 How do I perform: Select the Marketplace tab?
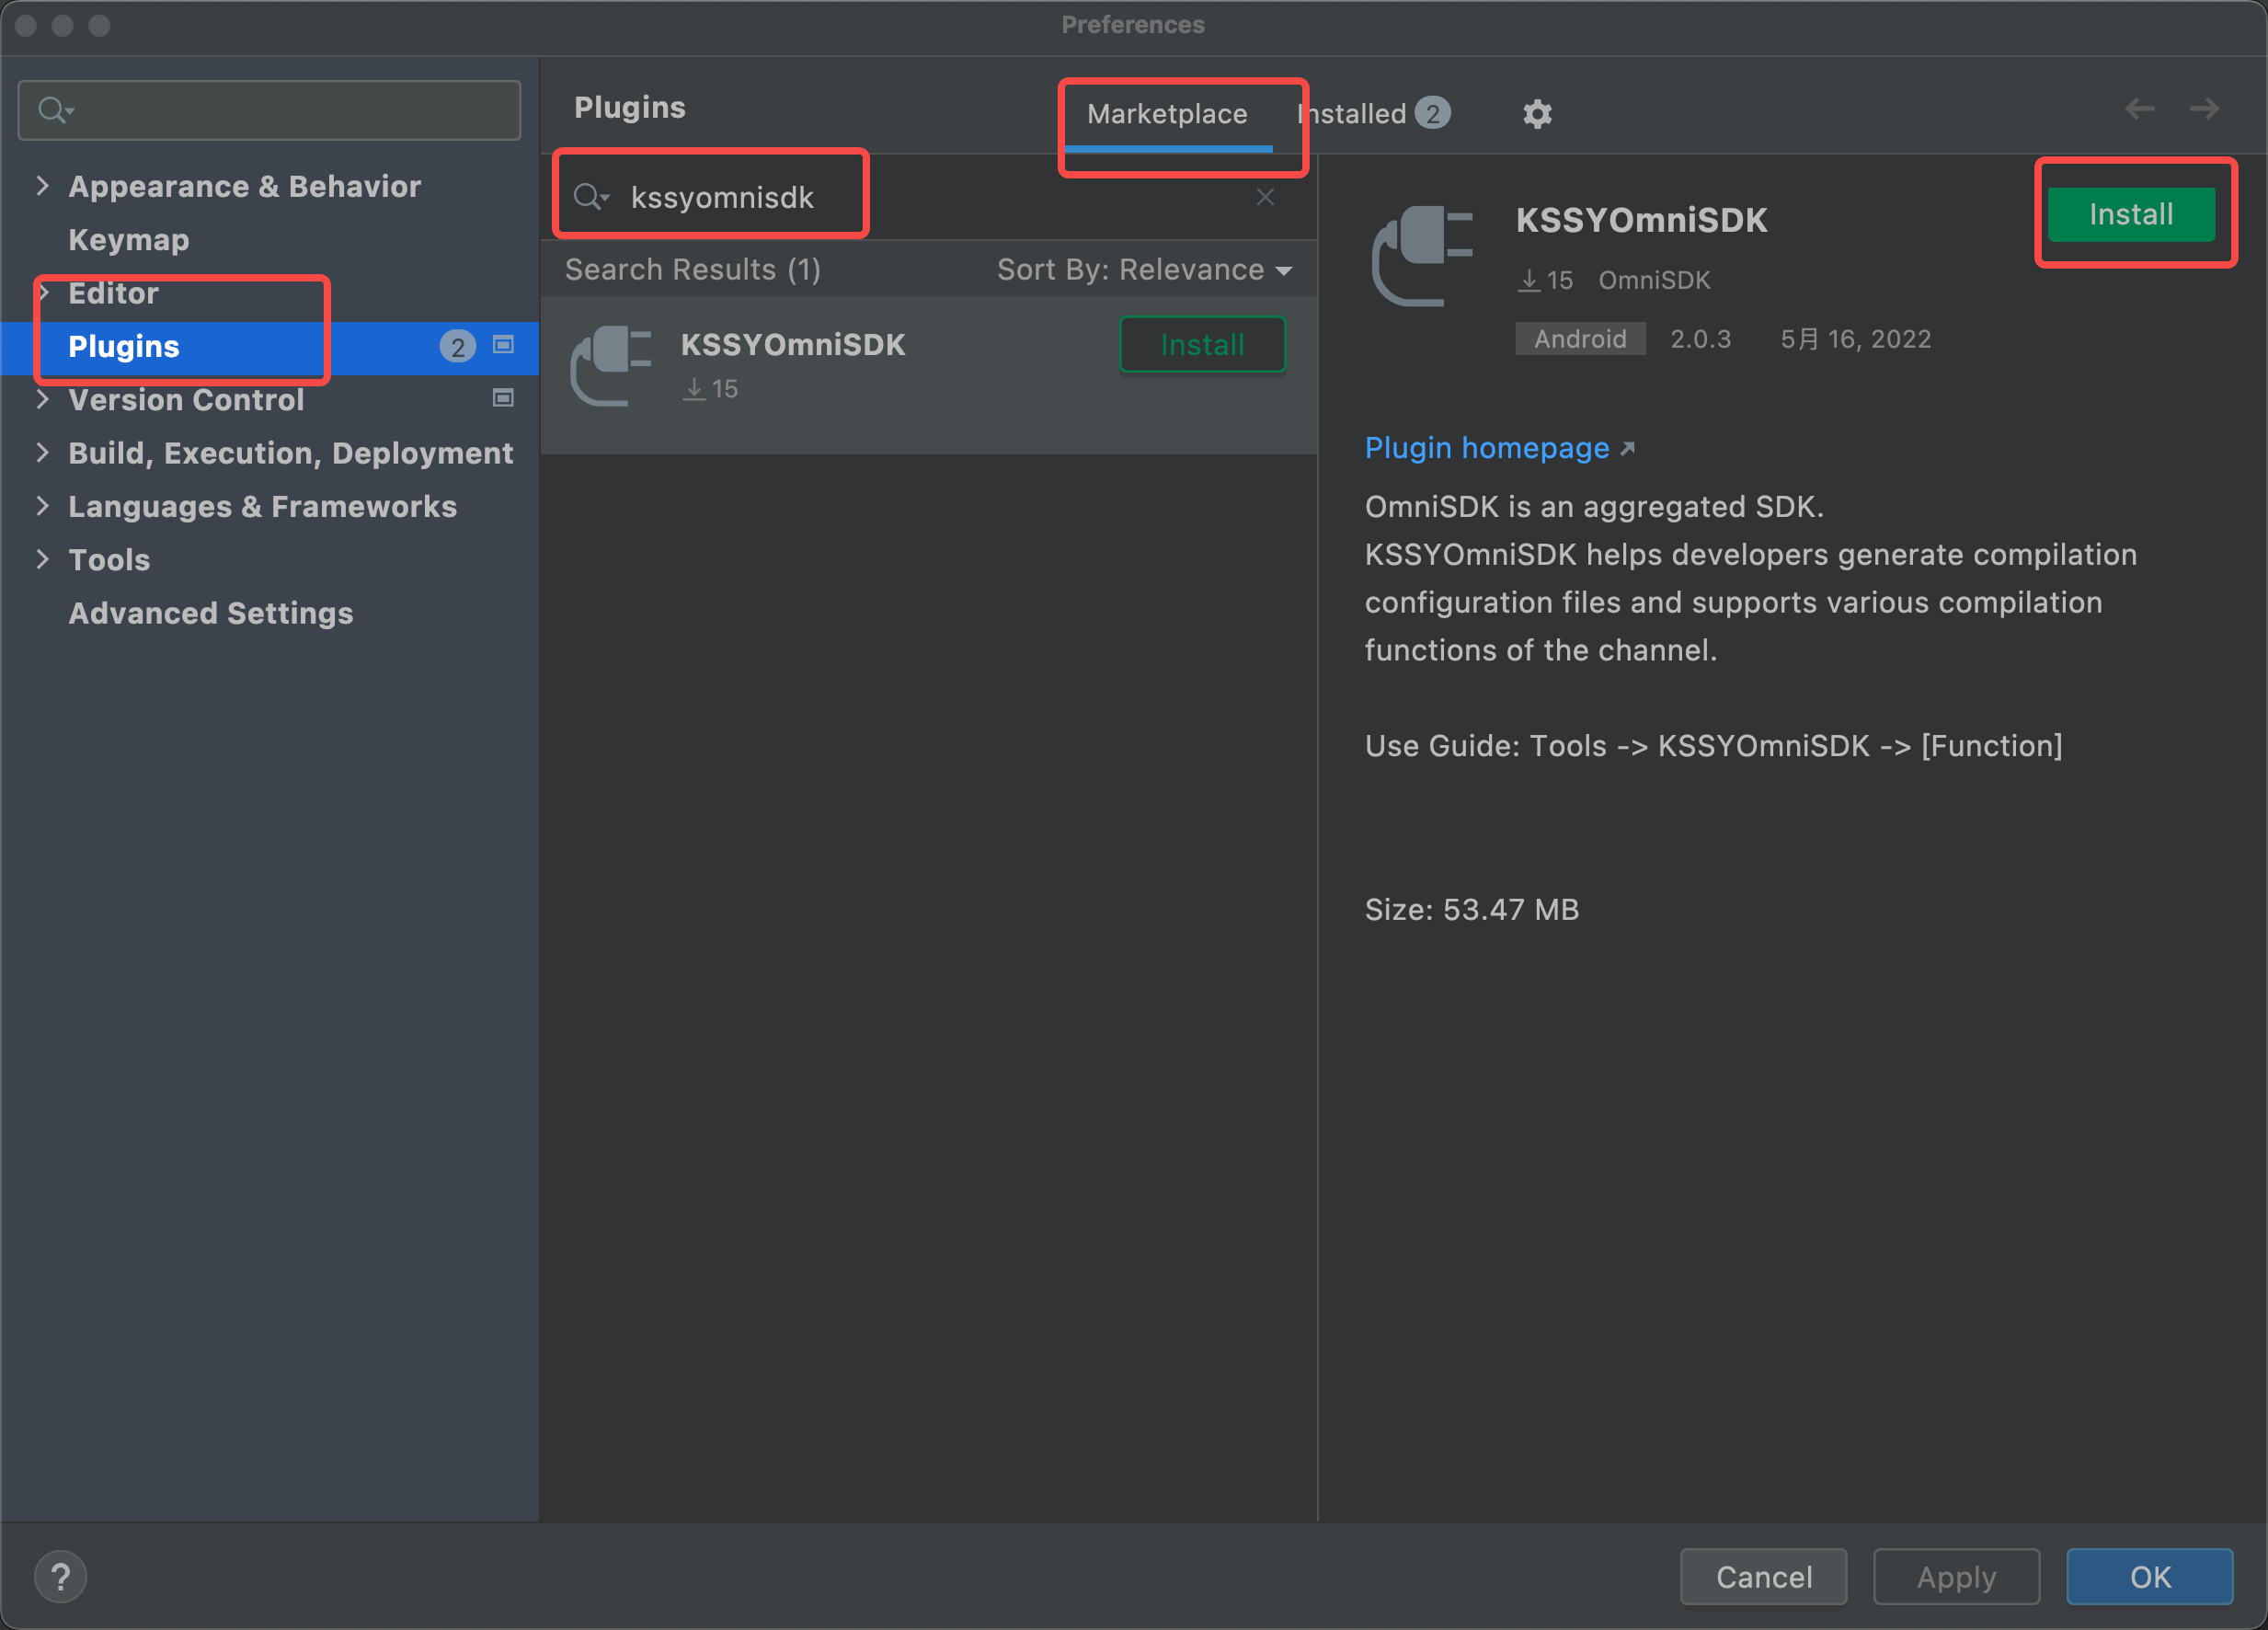click(1167, 114)
